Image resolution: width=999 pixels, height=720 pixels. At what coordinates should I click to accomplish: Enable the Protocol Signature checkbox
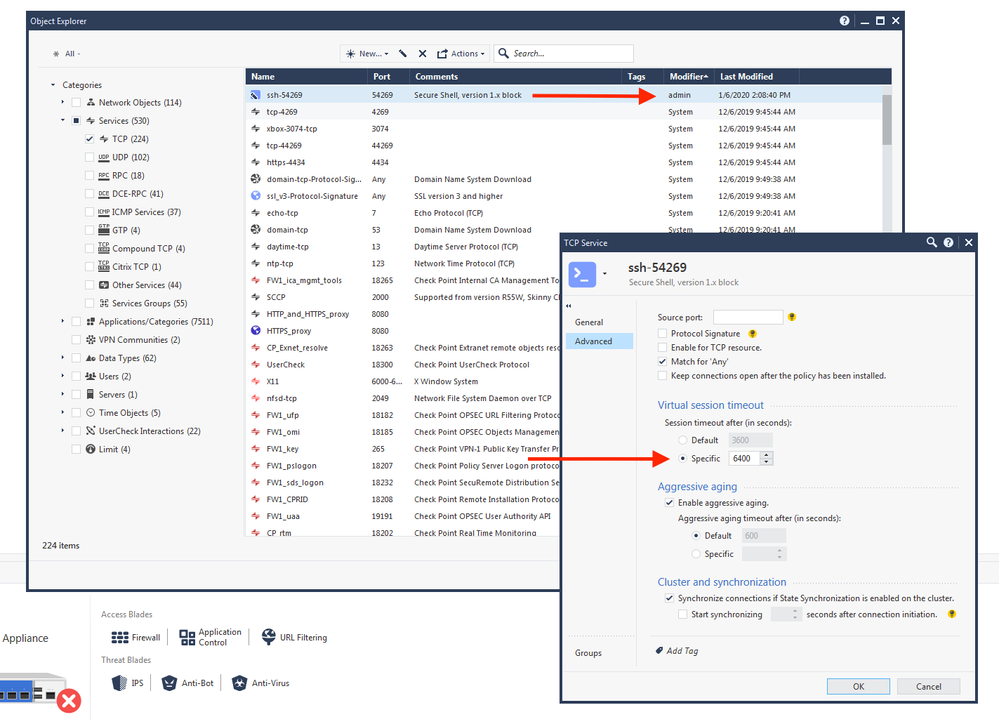point(663,333)
